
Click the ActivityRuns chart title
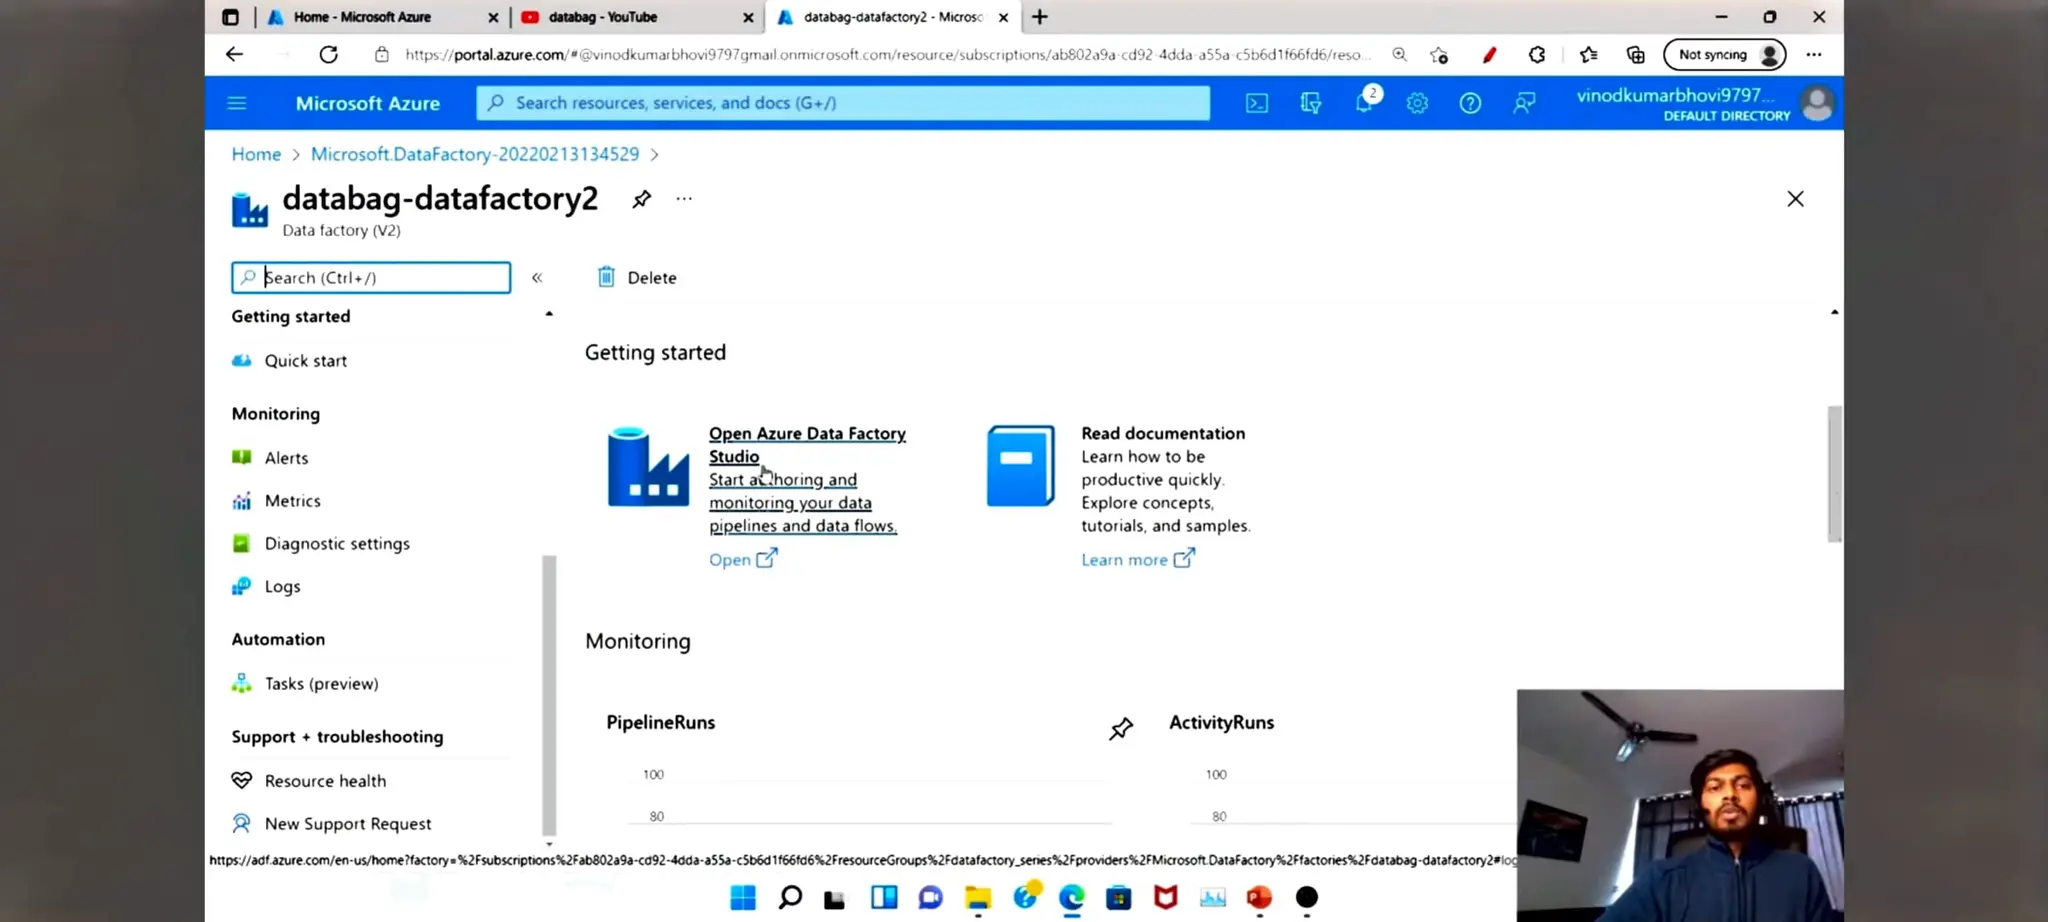pos(1221,723)
